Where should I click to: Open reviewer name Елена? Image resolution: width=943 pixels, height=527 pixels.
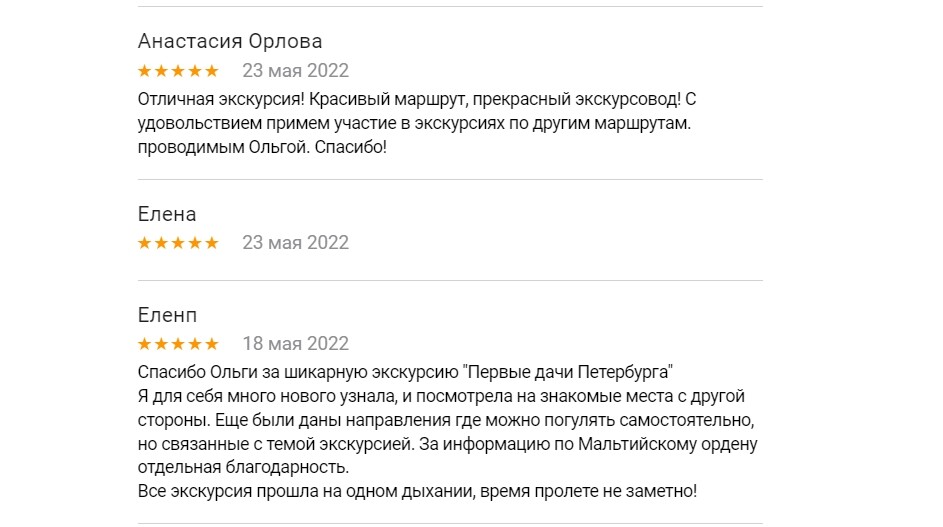click(x=167, y=214)
